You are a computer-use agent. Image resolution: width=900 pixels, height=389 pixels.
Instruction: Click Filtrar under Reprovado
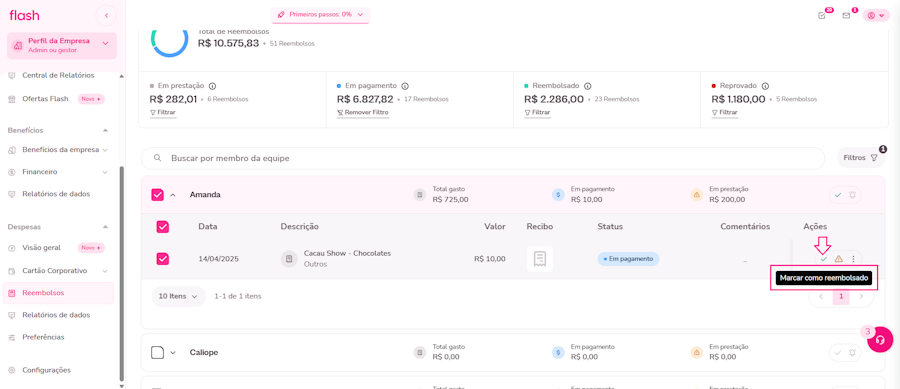[724, 112]
